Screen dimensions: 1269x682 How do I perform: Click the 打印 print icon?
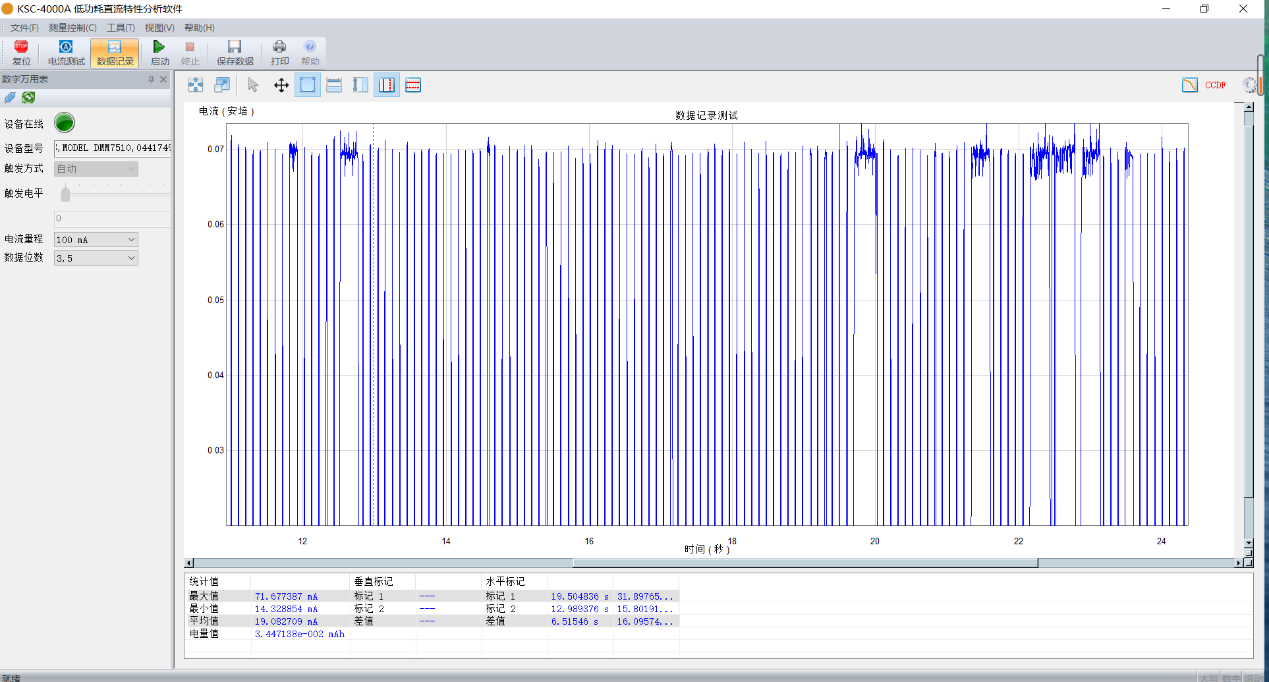pos(280,48)
